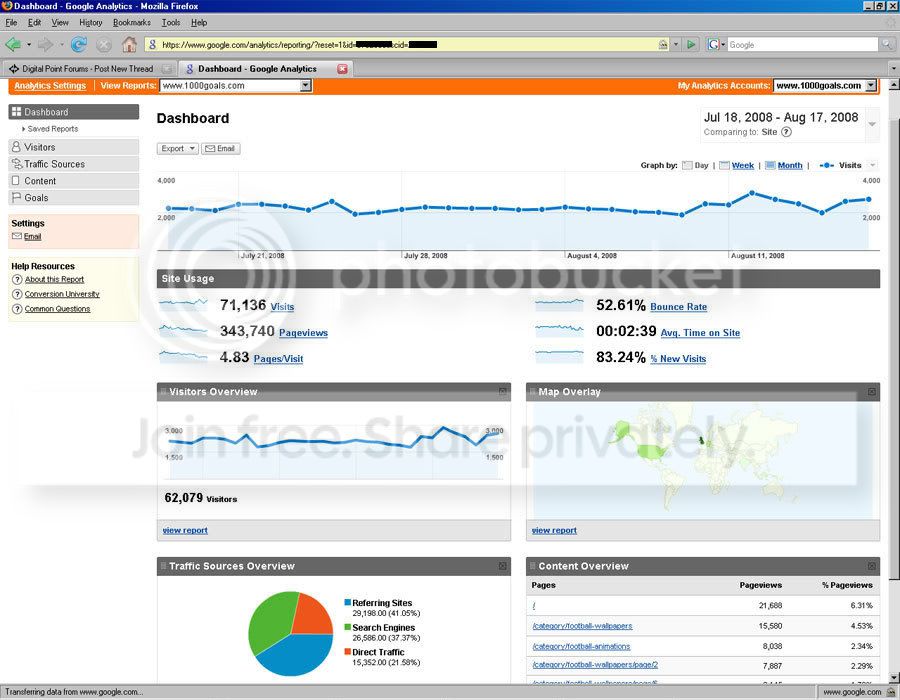
Task: Close the Map Overlay widget
Action: coord(871,391)
